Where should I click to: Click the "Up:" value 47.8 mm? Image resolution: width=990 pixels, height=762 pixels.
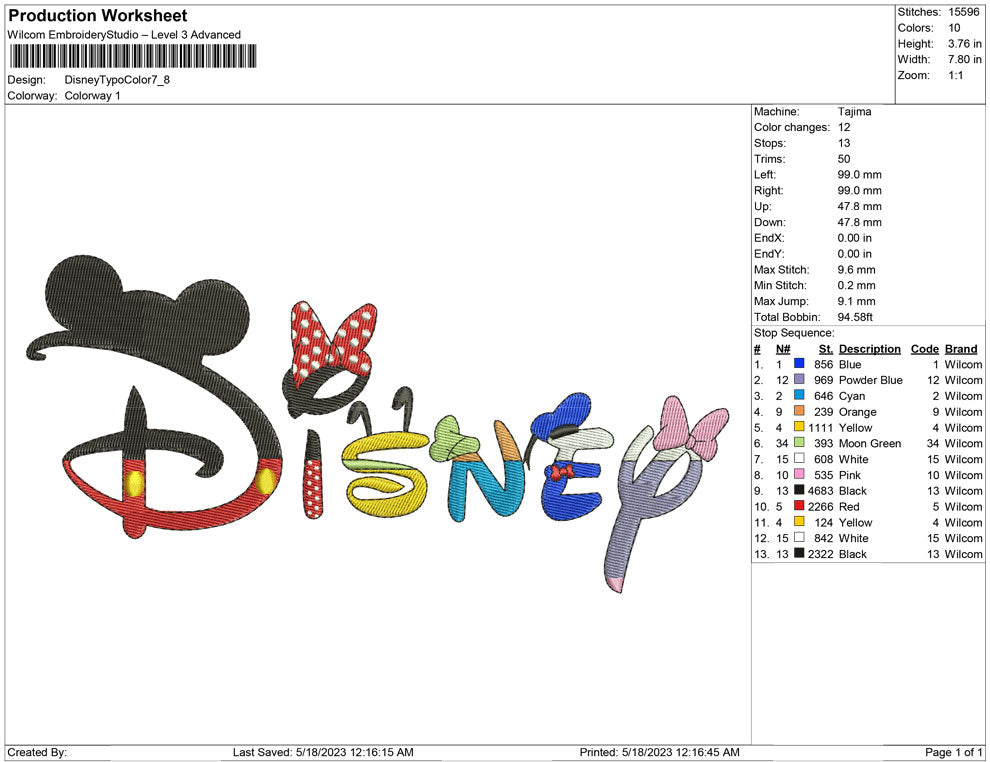pyautogui.click(x=859, y=206)
